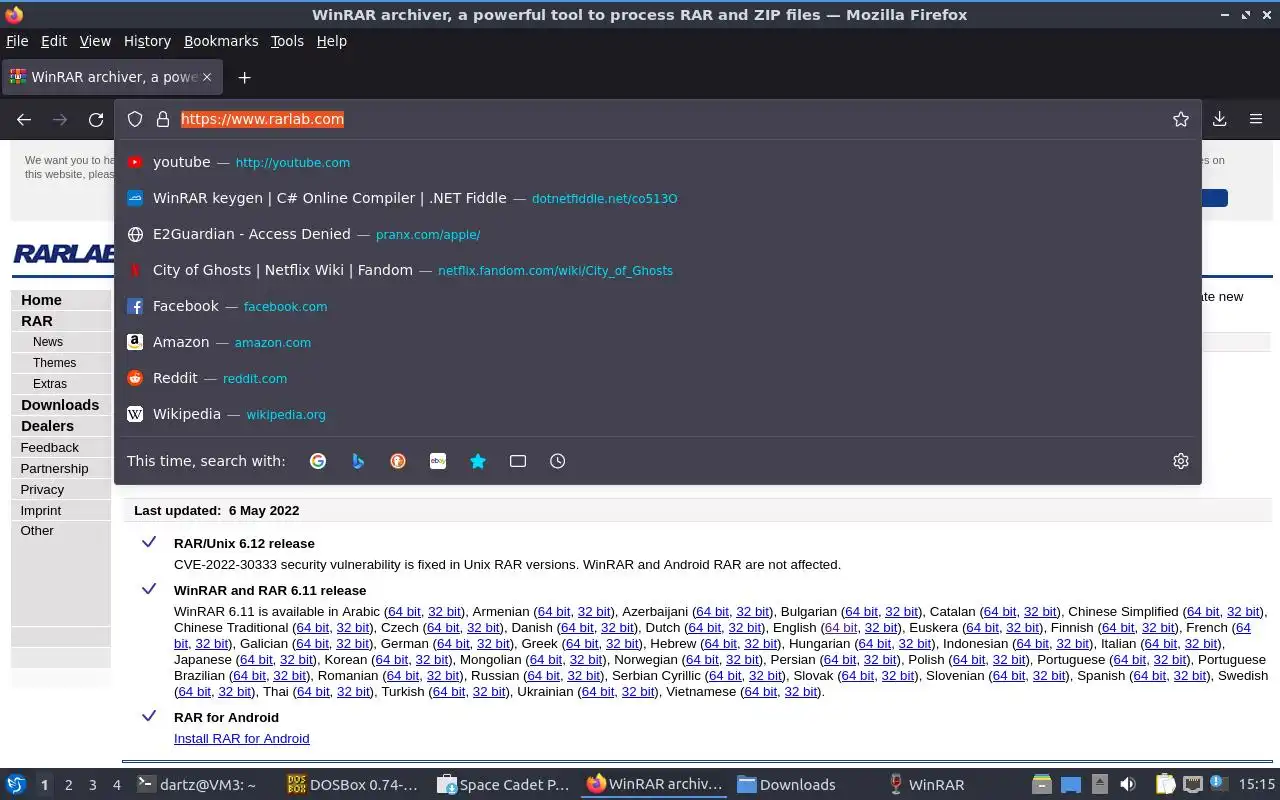
Task: Open the system start menu icon
Action: (x=15, y=785)
